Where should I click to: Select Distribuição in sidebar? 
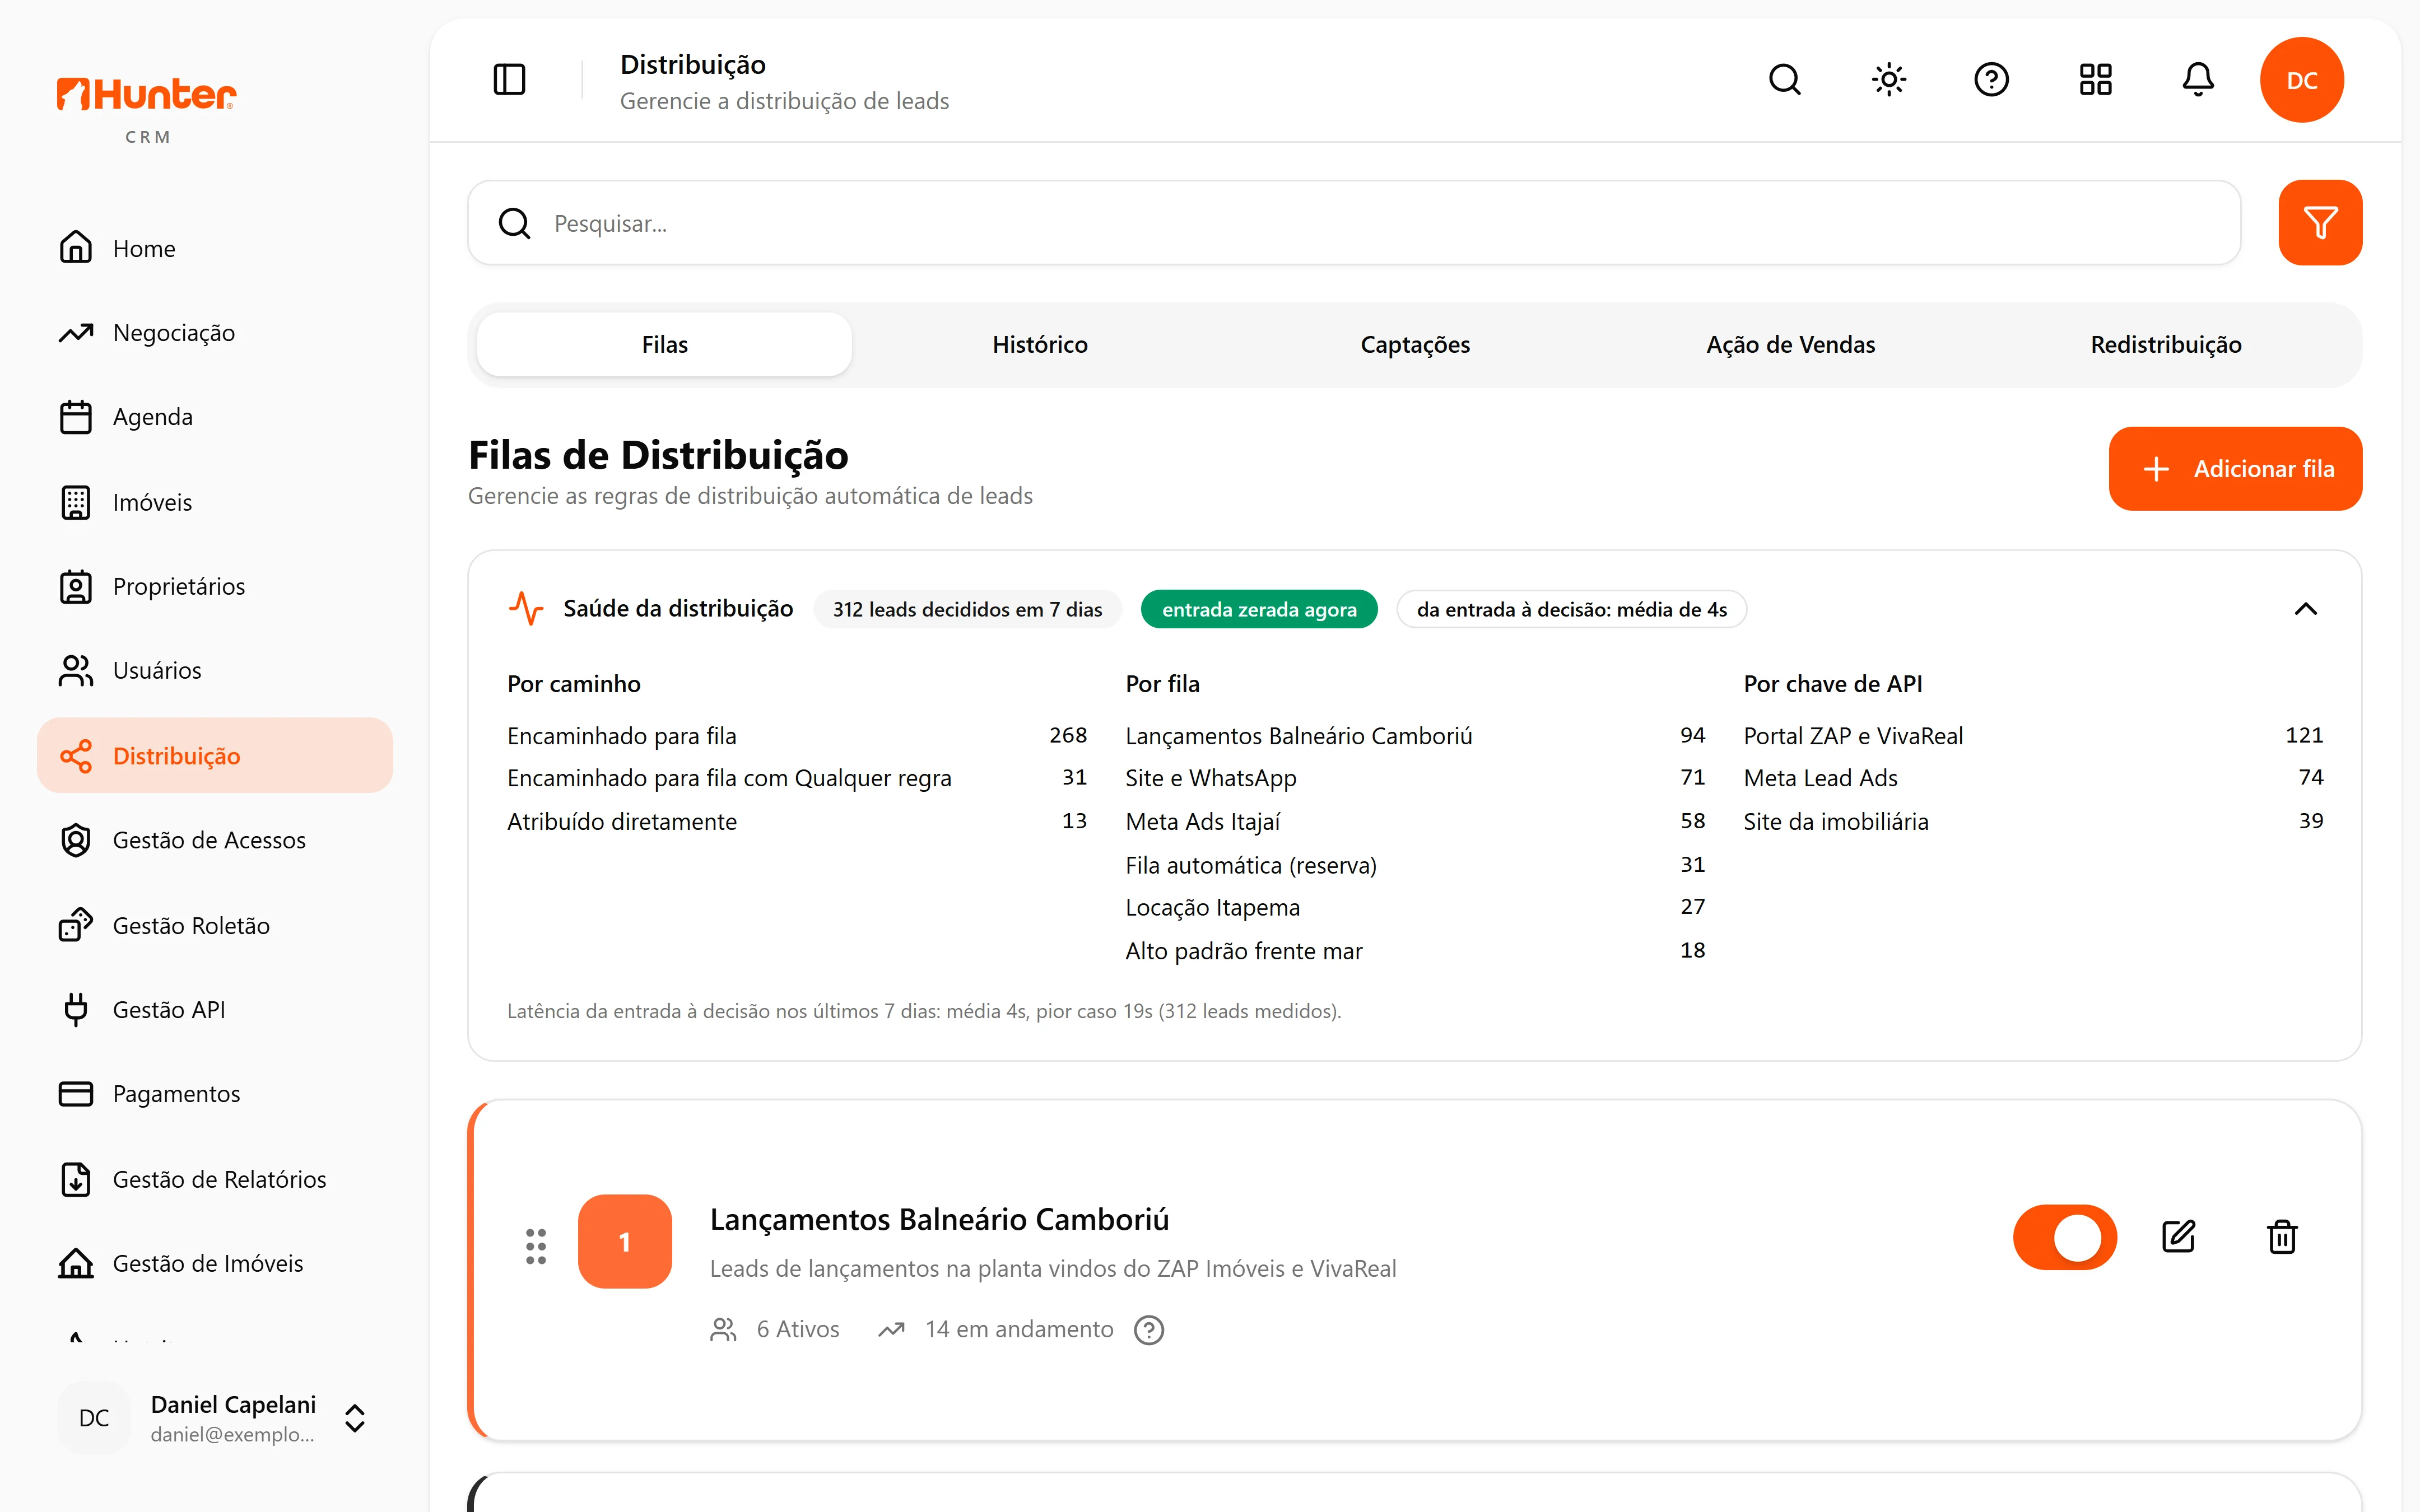(x=215, y=755)
